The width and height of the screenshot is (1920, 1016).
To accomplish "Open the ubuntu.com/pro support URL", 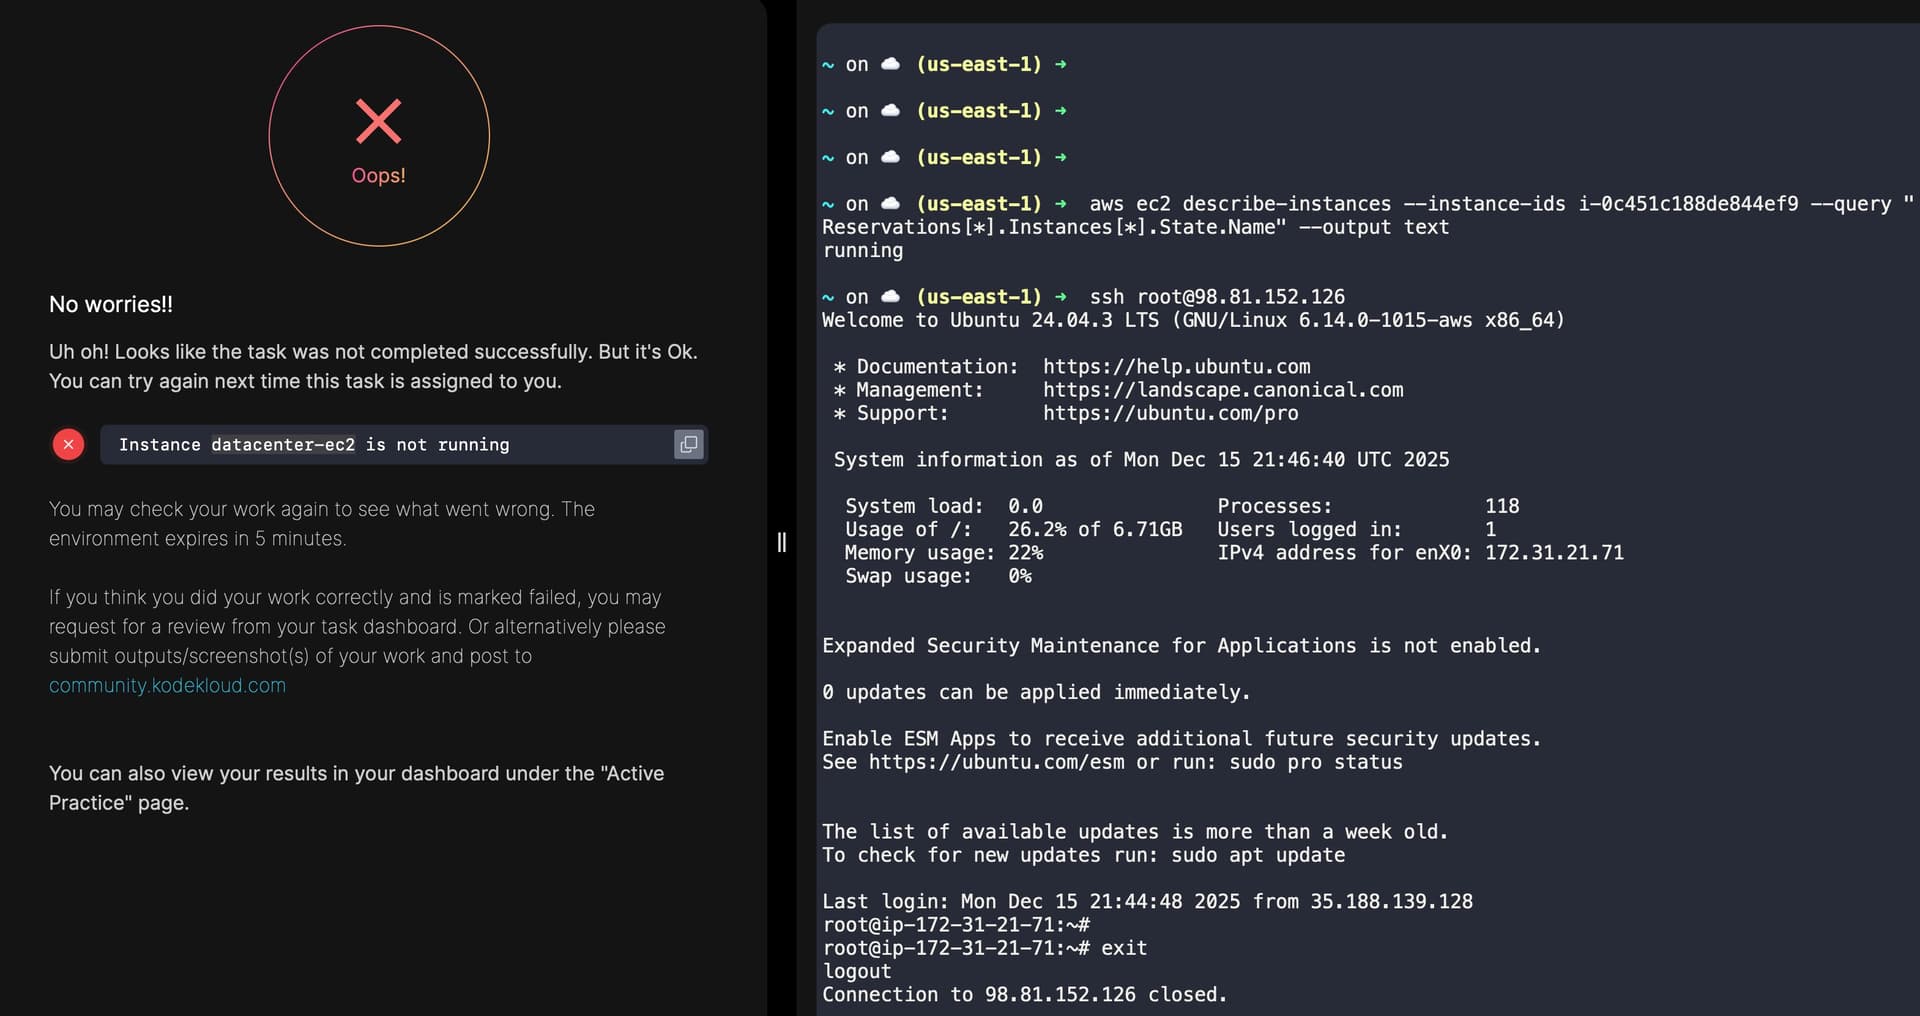I will pyautogui.click(x=1170, y=413).
